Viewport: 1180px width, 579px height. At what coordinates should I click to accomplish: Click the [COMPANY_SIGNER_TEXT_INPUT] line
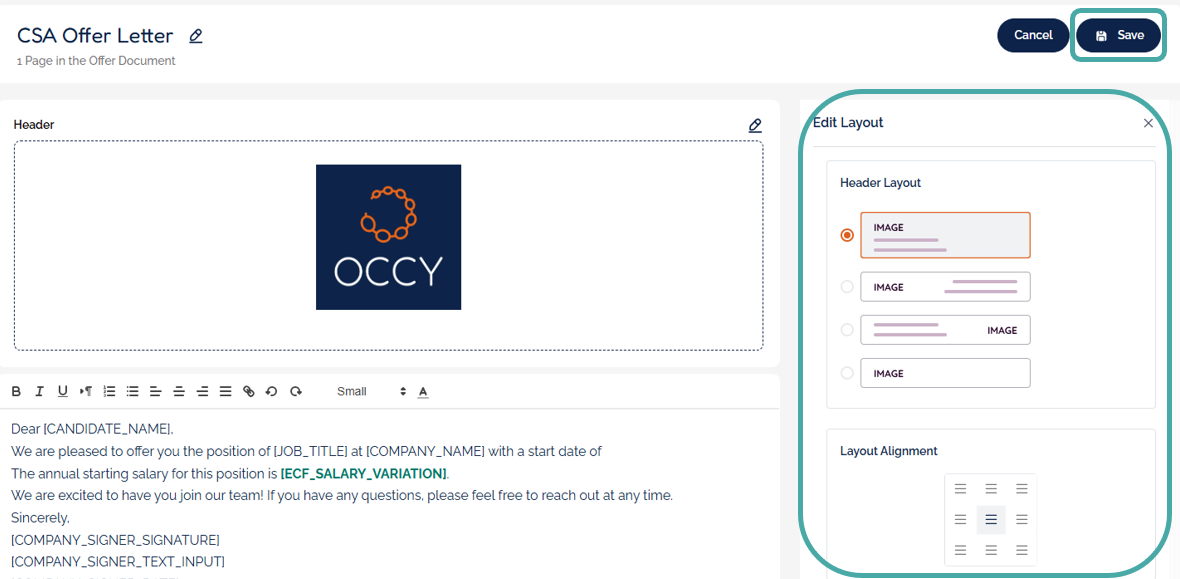point(117,562)
